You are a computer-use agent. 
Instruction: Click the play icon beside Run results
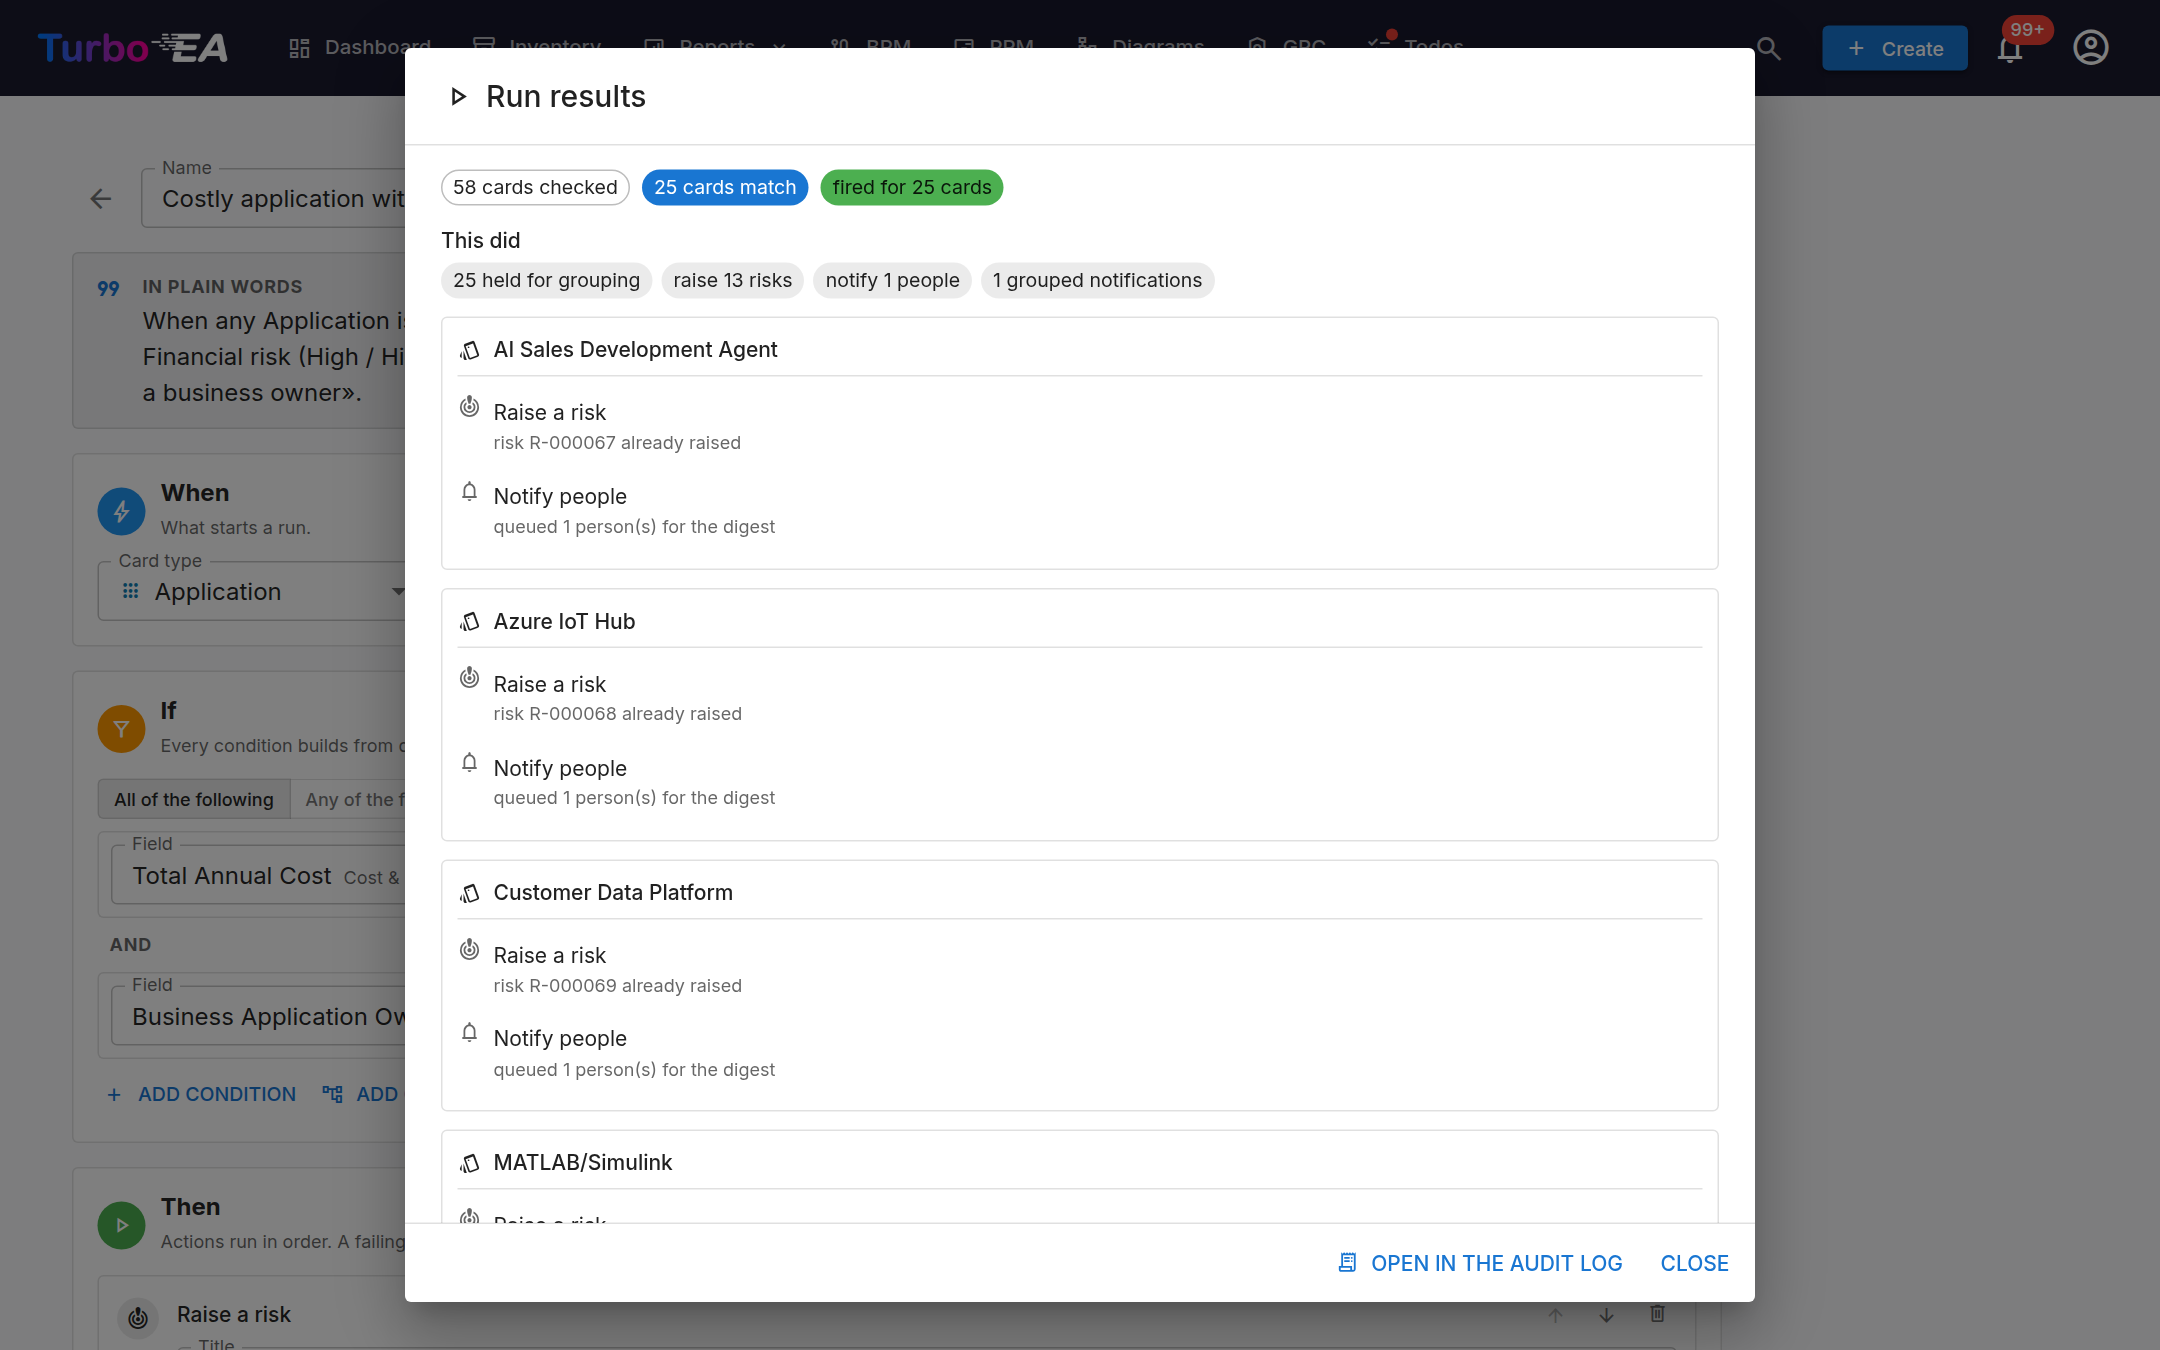(x=459, y=97)
